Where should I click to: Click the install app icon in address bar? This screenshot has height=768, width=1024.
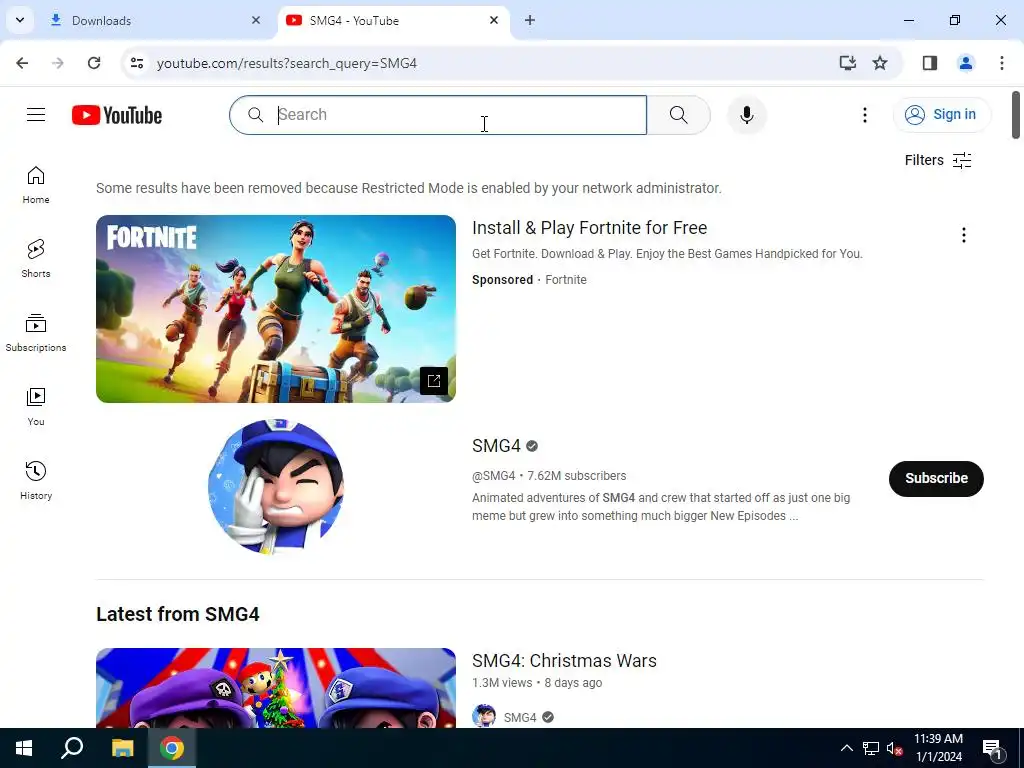pyautogui.click(x=847, y=63)
